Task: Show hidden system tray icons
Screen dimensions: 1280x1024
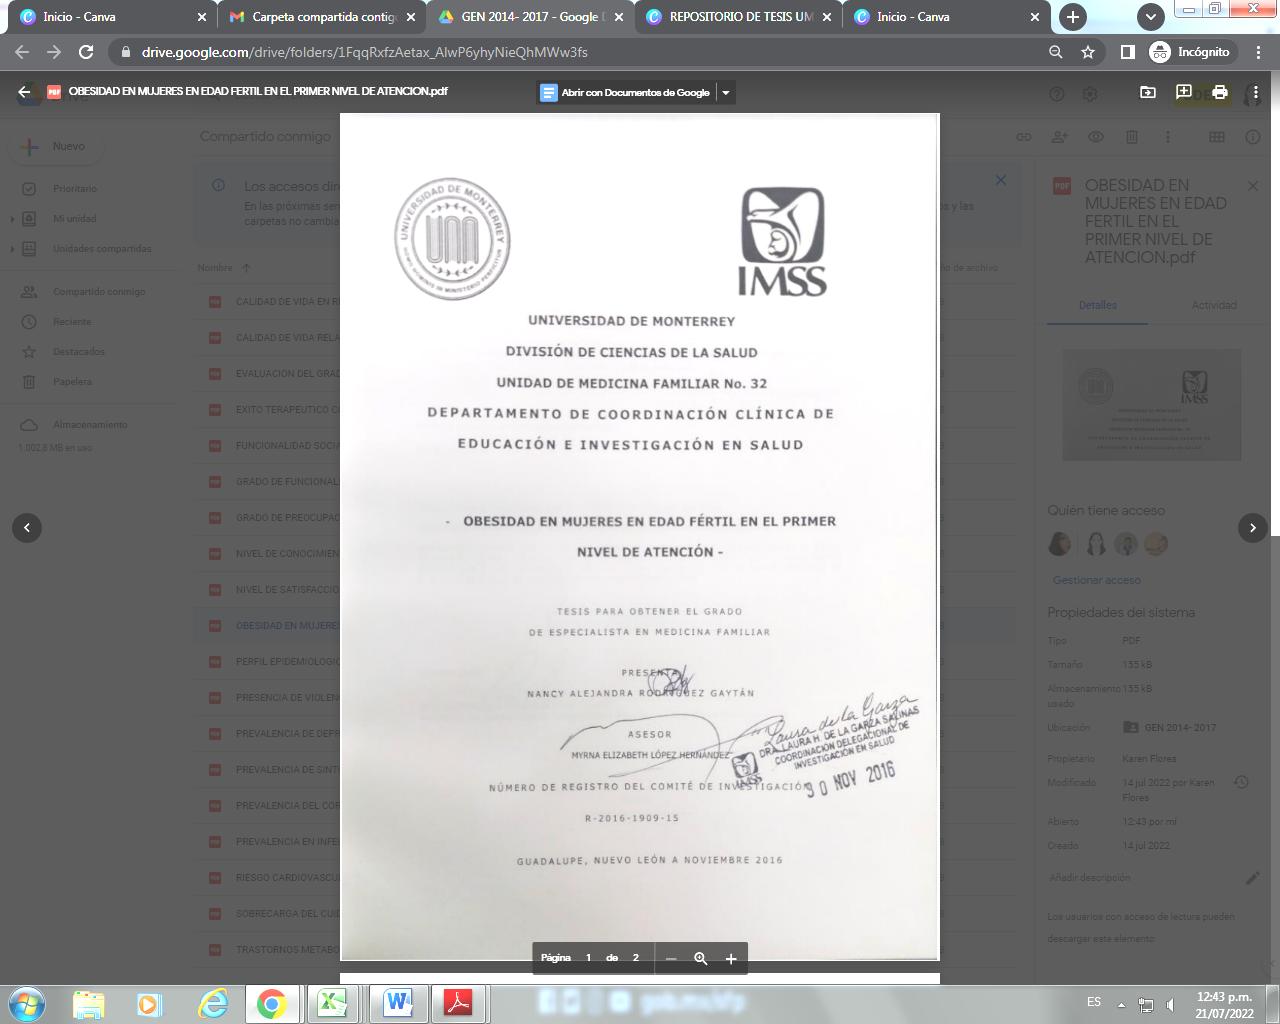Action: [x=1121, y=1004]
